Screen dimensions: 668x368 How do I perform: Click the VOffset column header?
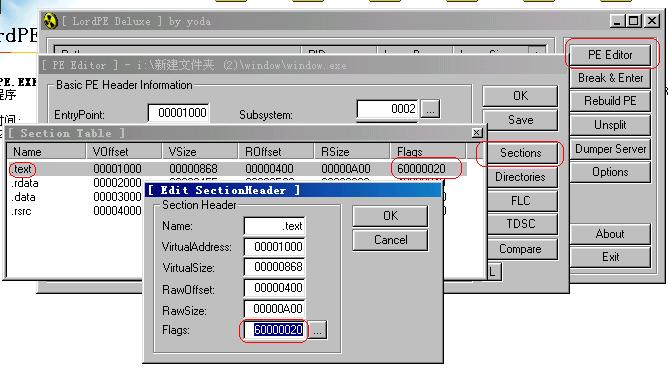pyautogui.click(x=124, y=152)
